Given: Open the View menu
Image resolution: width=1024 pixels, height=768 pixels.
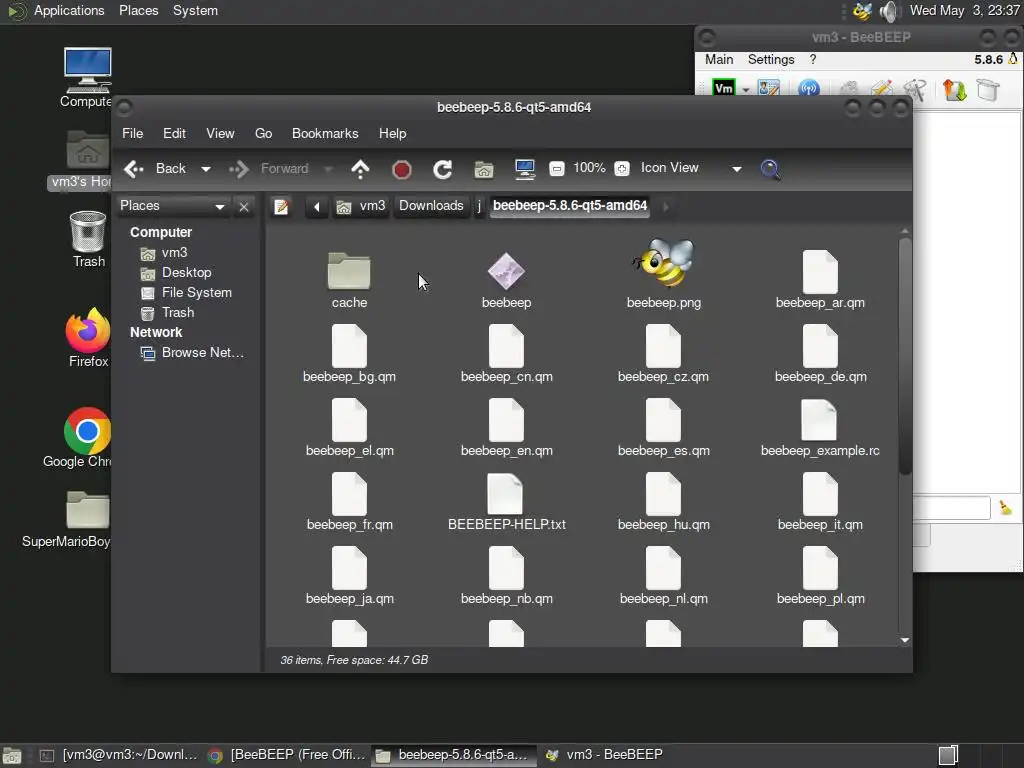Looking at the screenshot, I should coord(220,133).
